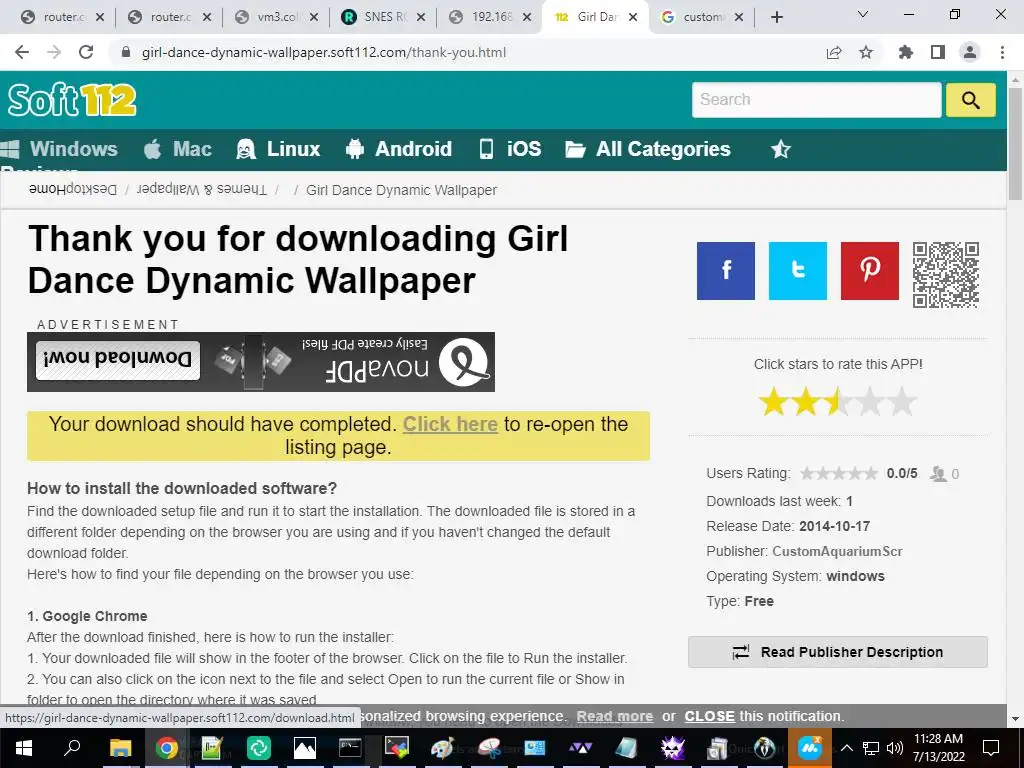Rate the app four stars

click(870, 402)
